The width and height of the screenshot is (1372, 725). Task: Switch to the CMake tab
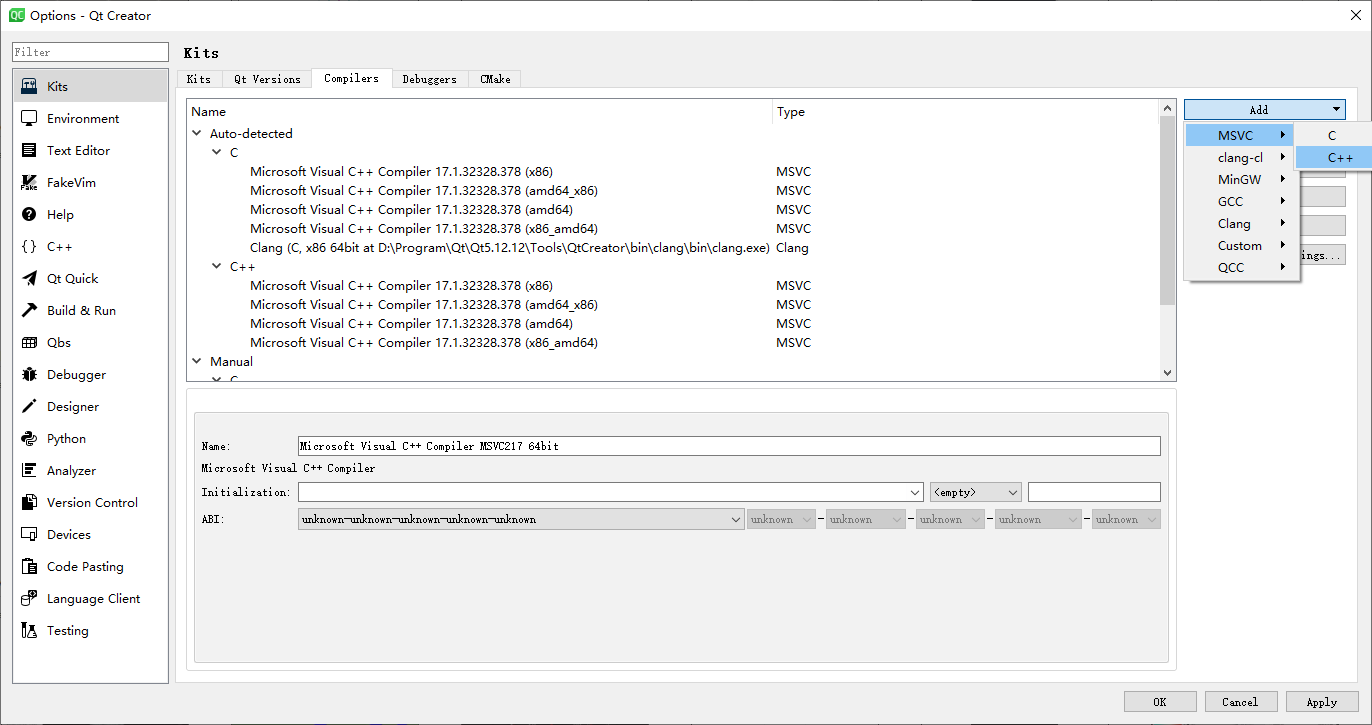pyautogui.click(x=495, y=79)
